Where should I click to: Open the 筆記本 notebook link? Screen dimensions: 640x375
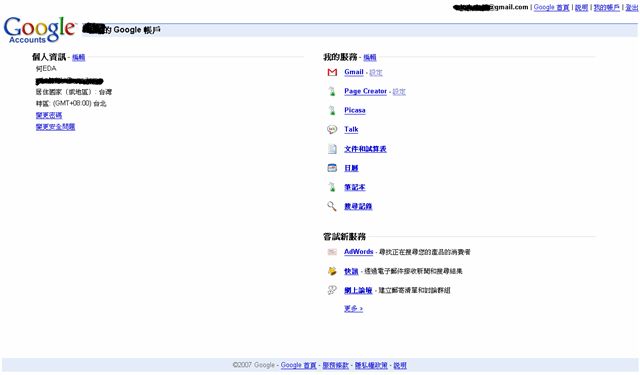(x=355, y=187)
